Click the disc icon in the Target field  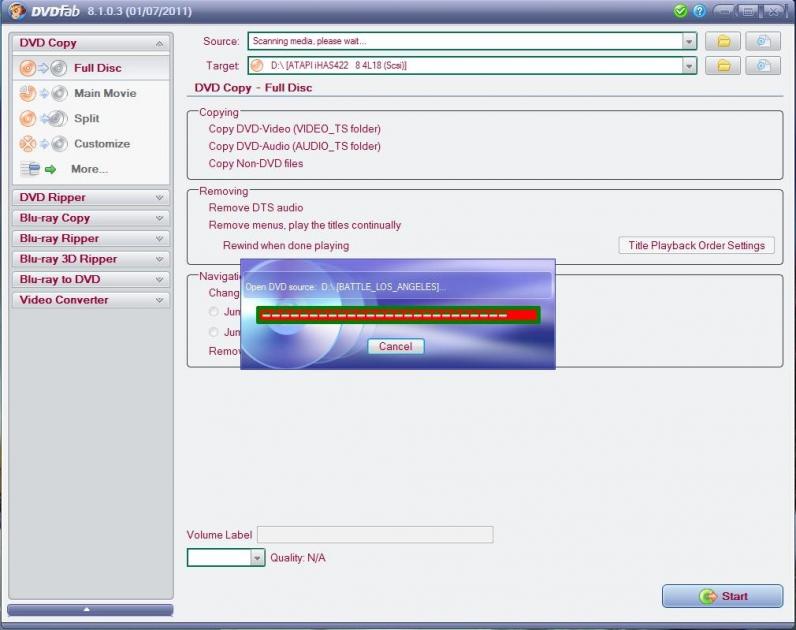click(x=257, y=65)
